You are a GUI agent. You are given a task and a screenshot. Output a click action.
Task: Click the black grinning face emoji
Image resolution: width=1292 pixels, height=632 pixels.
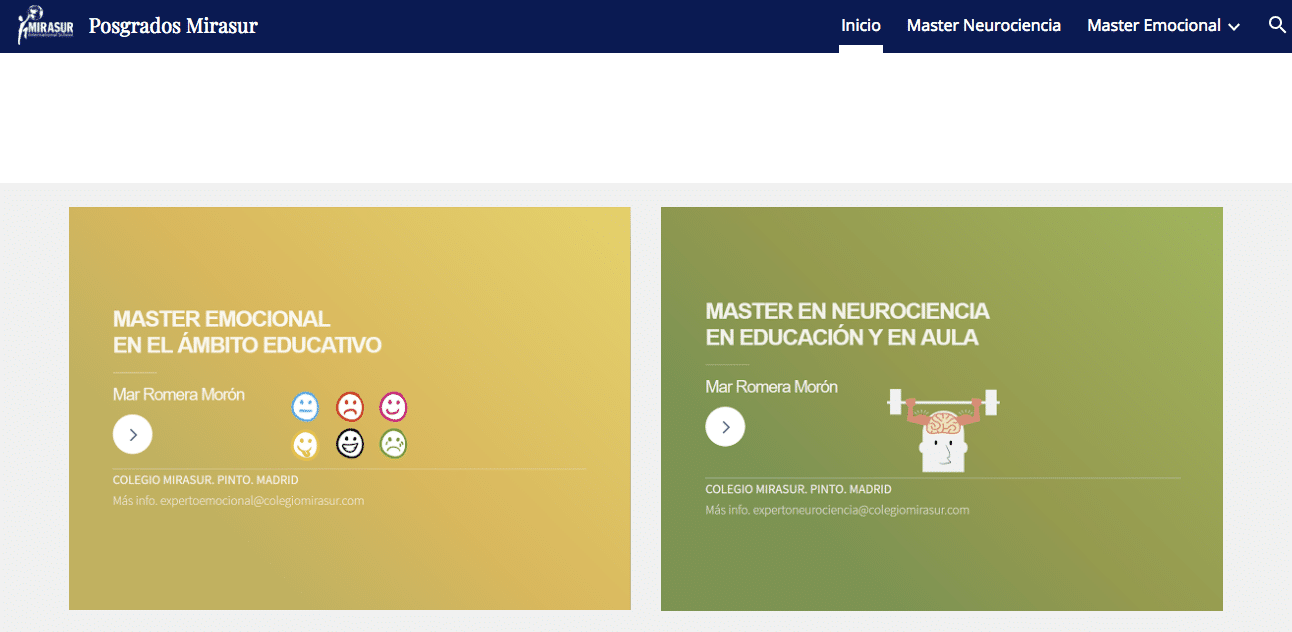[349, 443]
